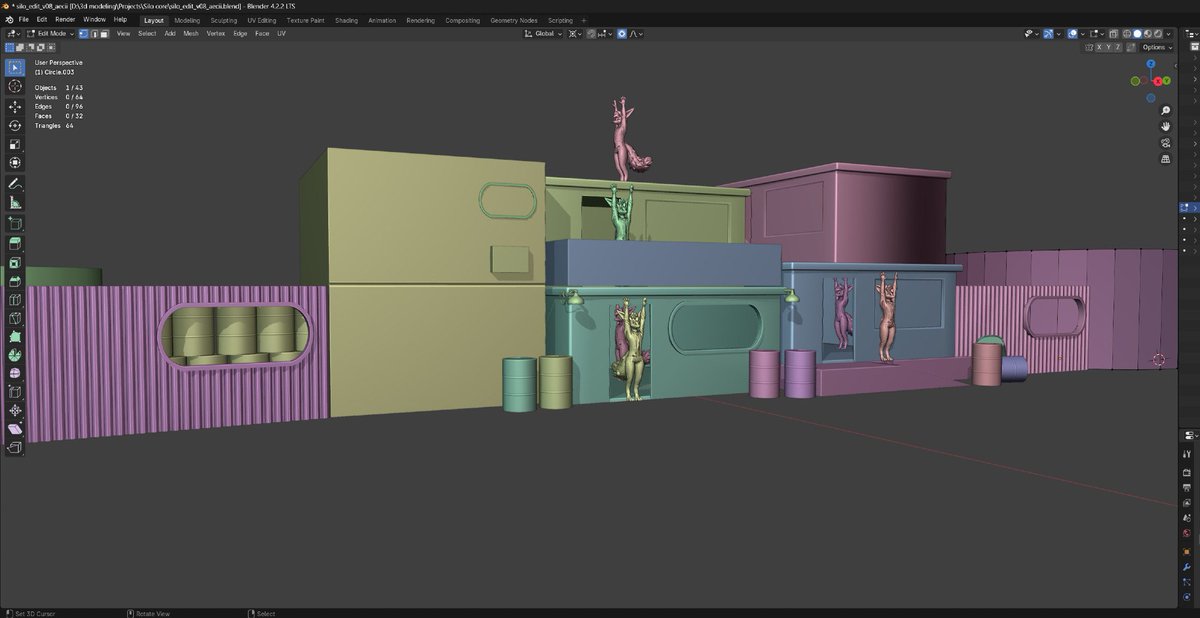Image resolution: width=1200 pixels, height=618 pixels.
Task: Select the Bevel tool
Action: [x=15, y=280]
